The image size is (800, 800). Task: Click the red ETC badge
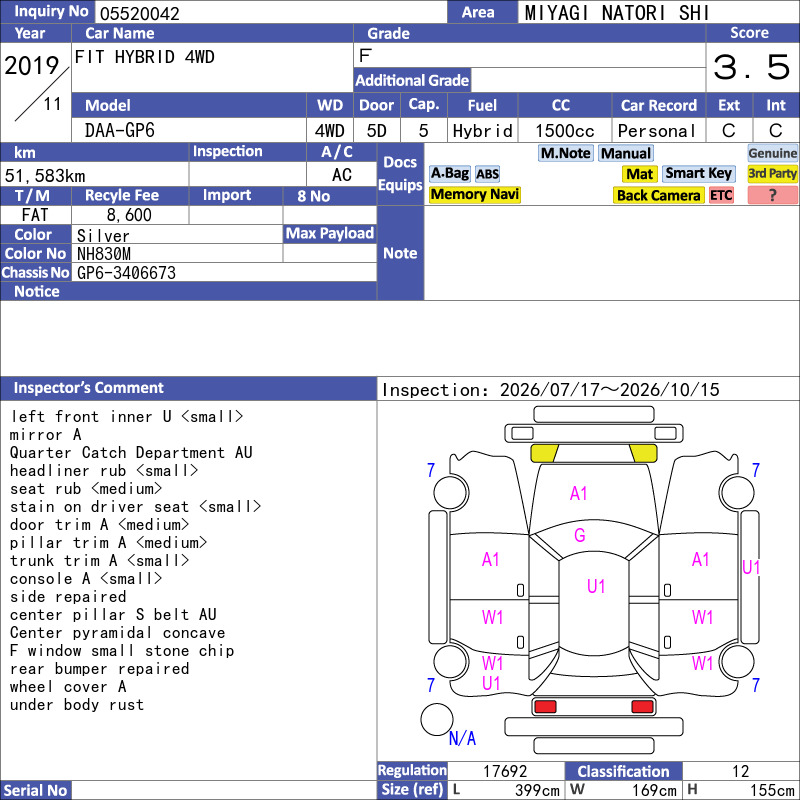point(721,195)
